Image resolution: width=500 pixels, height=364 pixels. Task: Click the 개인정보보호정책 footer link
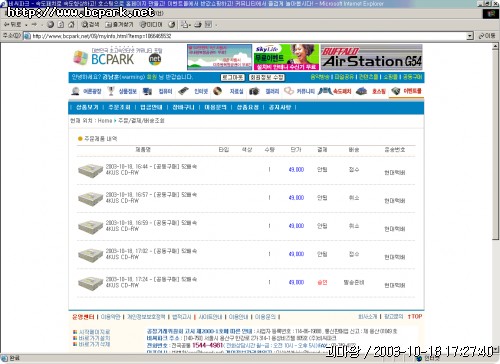coord(146,317)
